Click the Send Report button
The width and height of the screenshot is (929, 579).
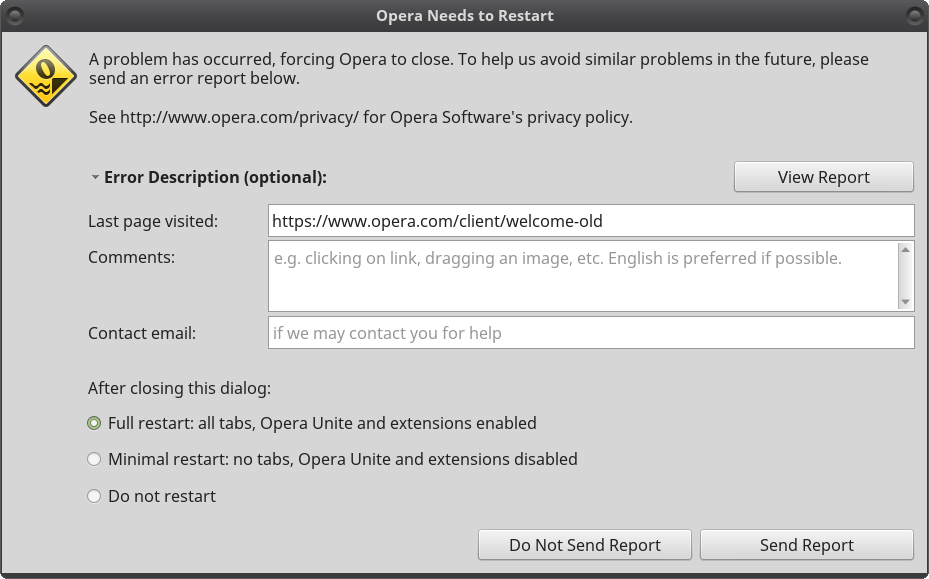[806, 545]
